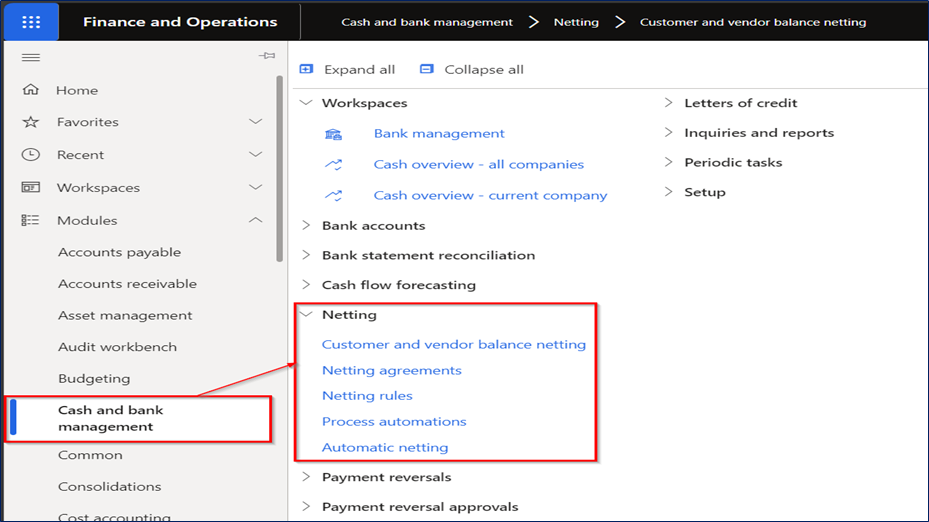Open the Home menu item
The width and height of the screenshot is (929, 522).
click(77, 91)
